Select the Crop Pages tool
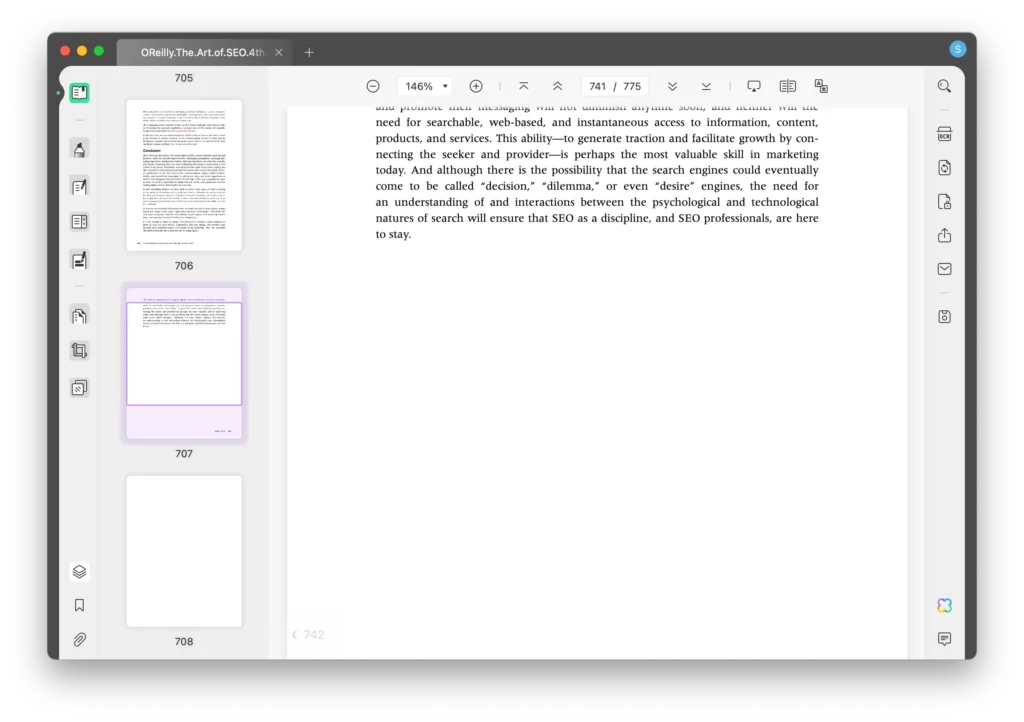Screen dimensions: 1024x722 (x=79, y=351)
